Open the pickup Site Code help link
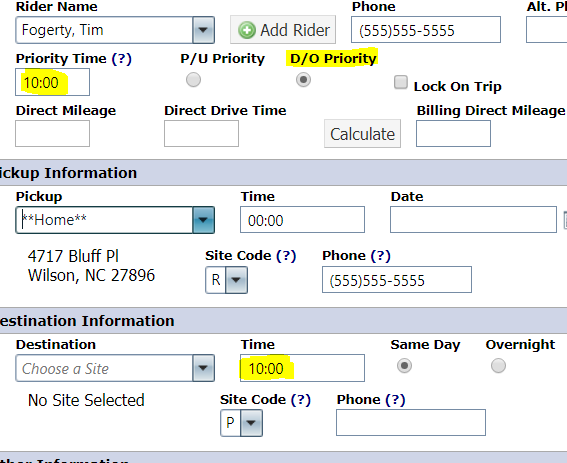Image resolution: width=567 pixels, height=463 pixels. click(286, 256)
